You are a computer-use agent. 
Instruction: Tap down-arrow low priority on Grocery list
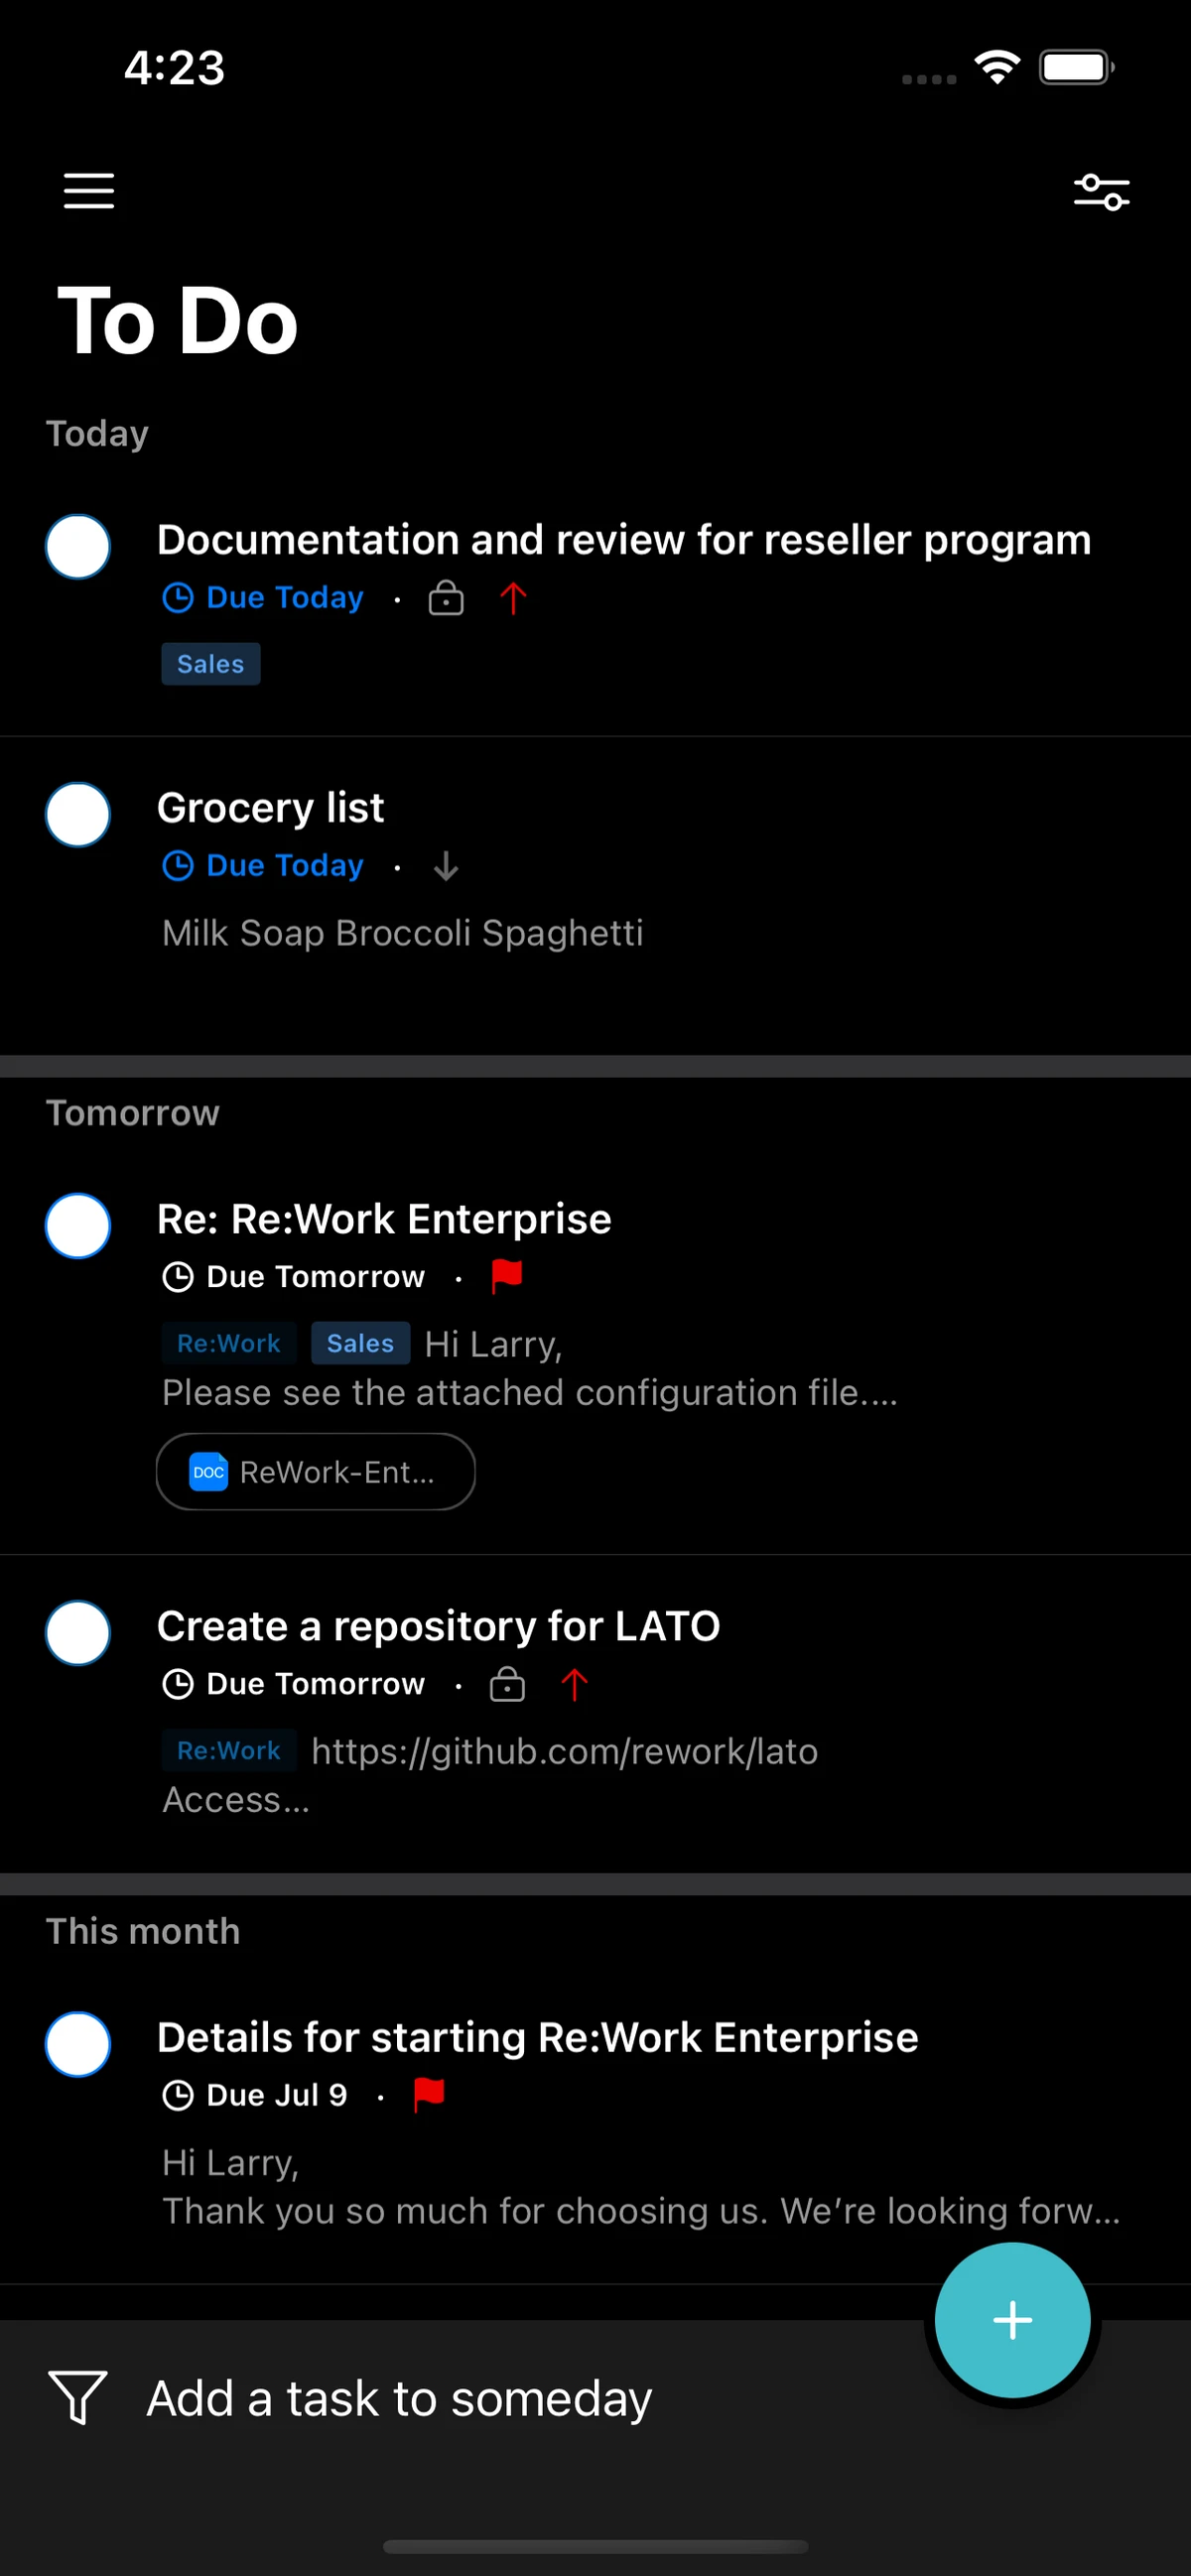tap(446, 866)
